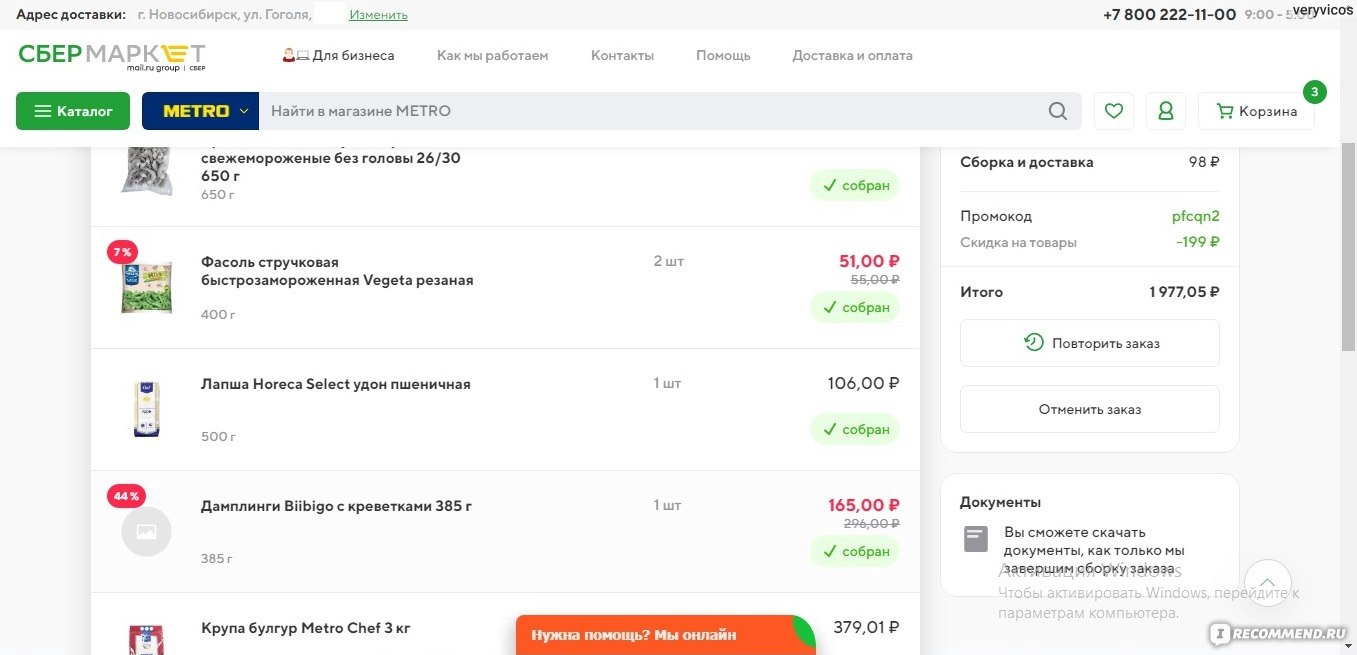Click the old price '296,00 ₽'

(x=872, y=523)
